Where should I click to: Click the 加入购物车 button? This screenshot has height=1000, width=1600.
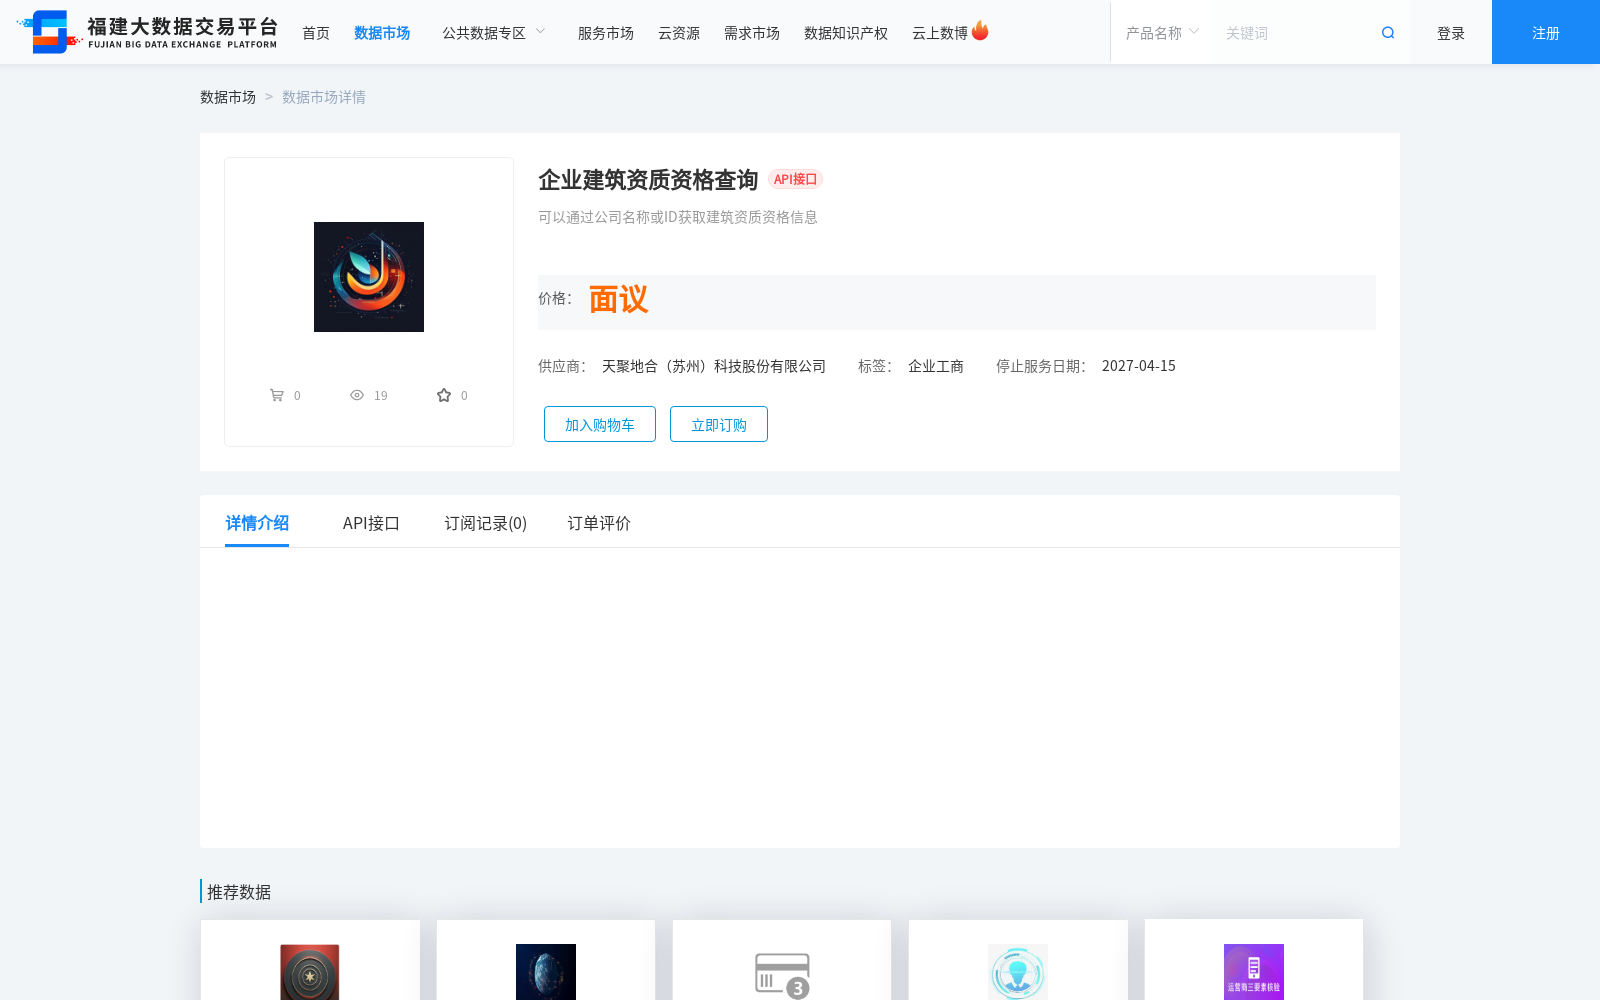click(x=600, y=424)
